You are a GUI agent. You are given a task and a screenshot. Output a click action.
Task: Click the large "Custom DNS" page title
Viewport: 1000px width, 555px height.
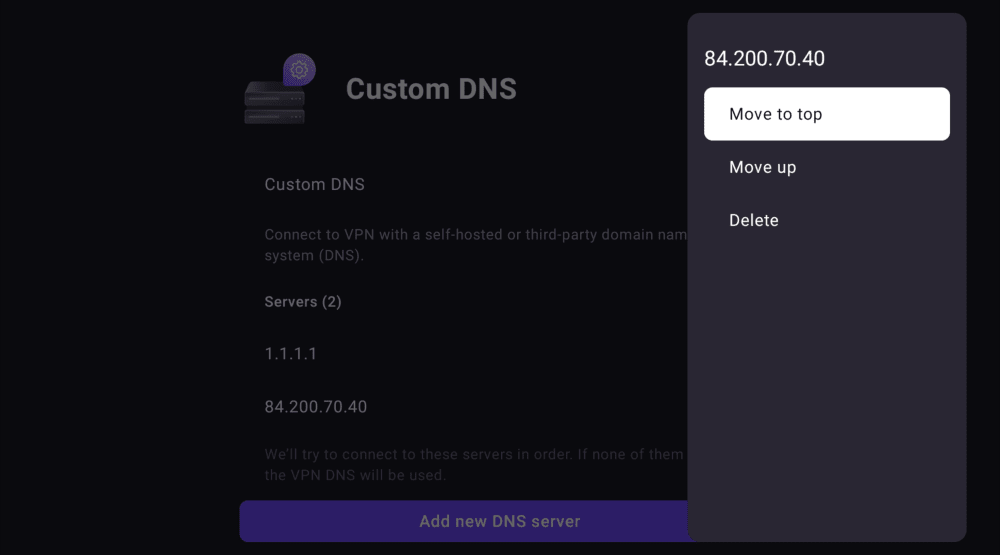click(431, 89)
